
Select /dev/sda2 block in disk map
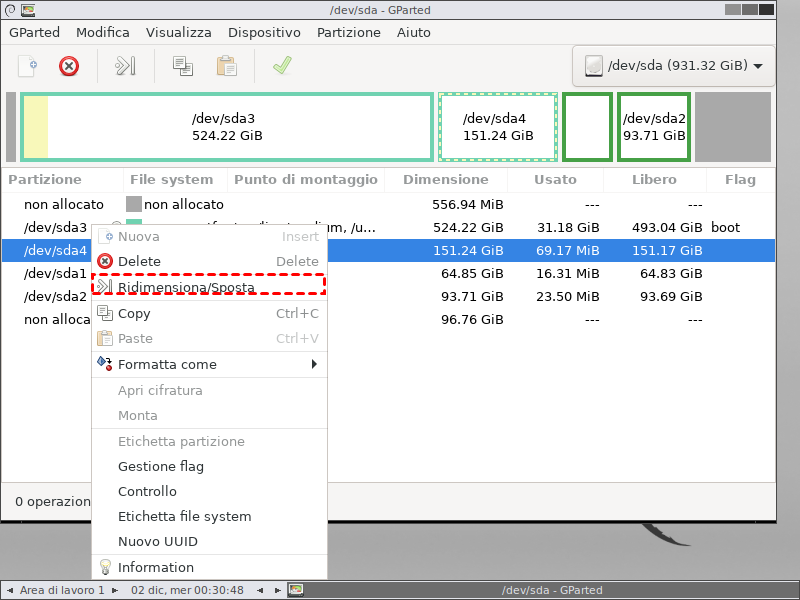[654, 127]
